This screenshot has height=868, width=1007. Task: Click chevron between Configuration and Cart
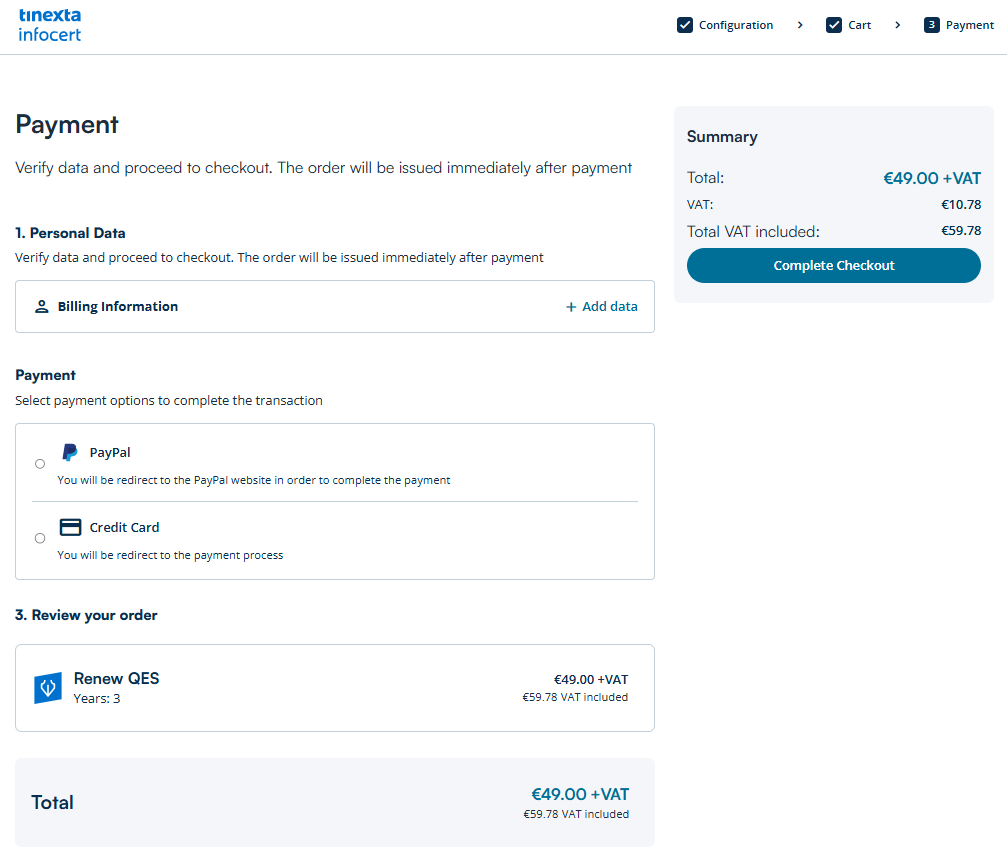coord(800,25)
